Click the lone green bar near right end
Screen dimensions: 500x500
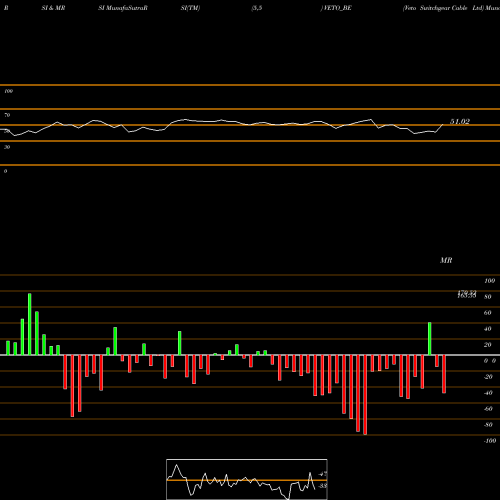pyautogui.click(x=430, y=339)
